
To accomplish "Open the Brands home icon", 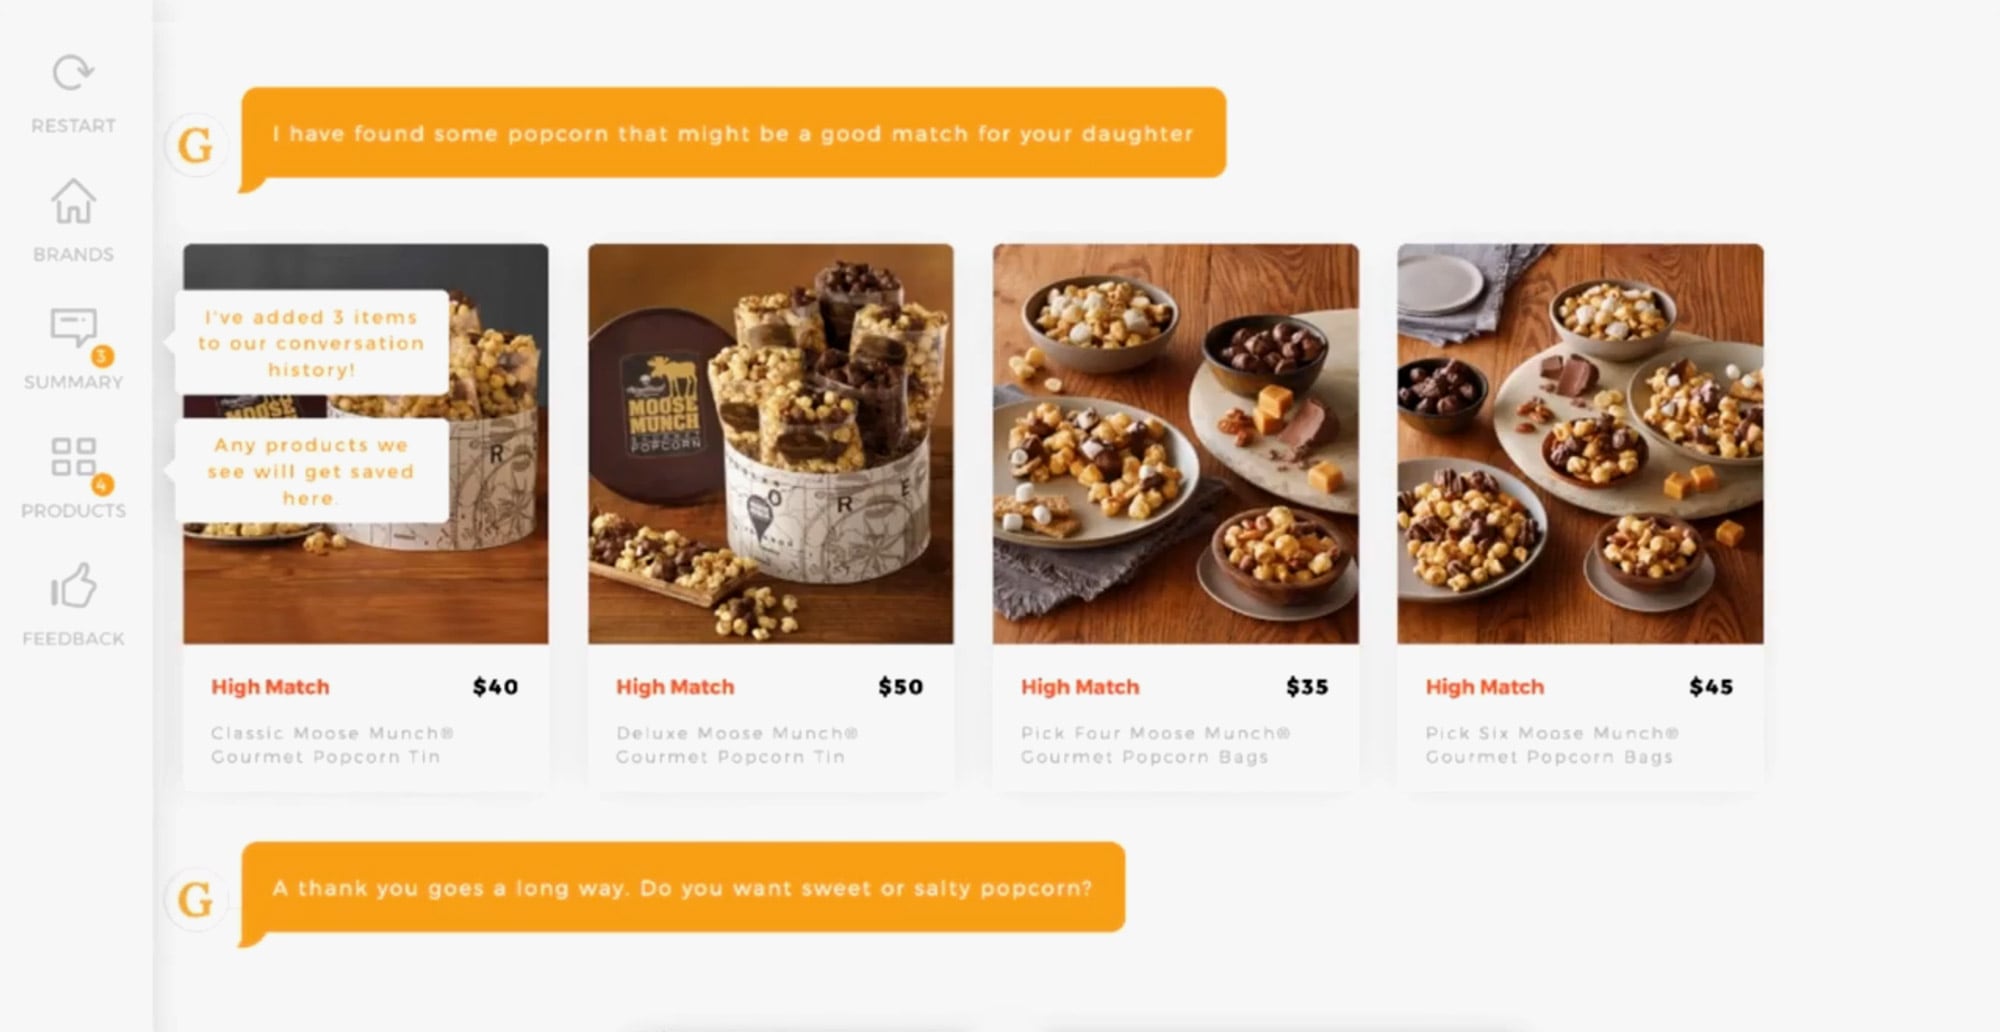I will (73, 202).
